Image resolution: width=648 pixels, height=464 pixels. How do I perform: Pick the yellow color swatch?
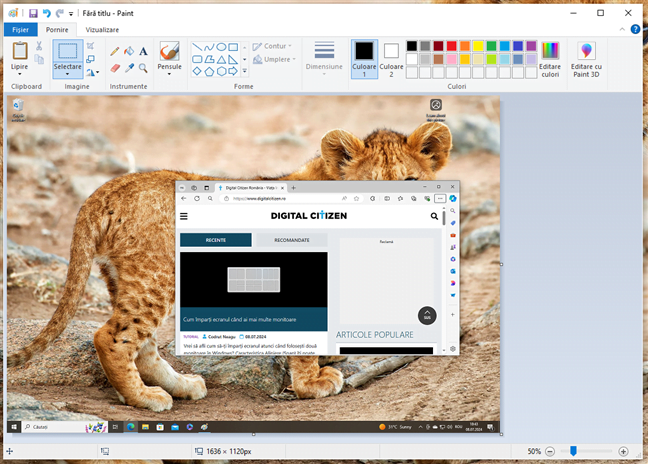478,46
